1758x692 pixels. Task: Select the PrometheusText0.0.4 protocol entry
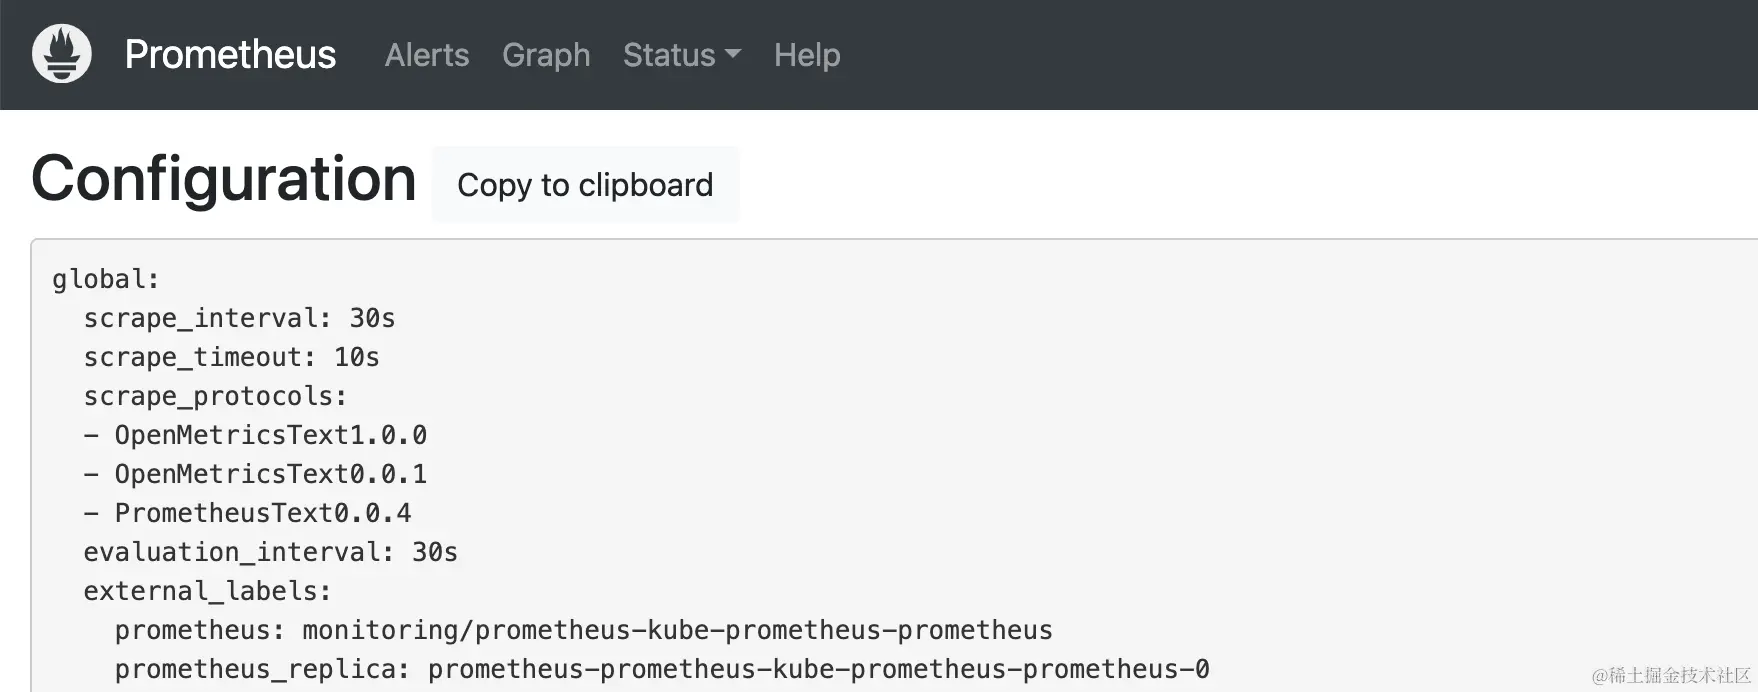[x=262, y=513]
